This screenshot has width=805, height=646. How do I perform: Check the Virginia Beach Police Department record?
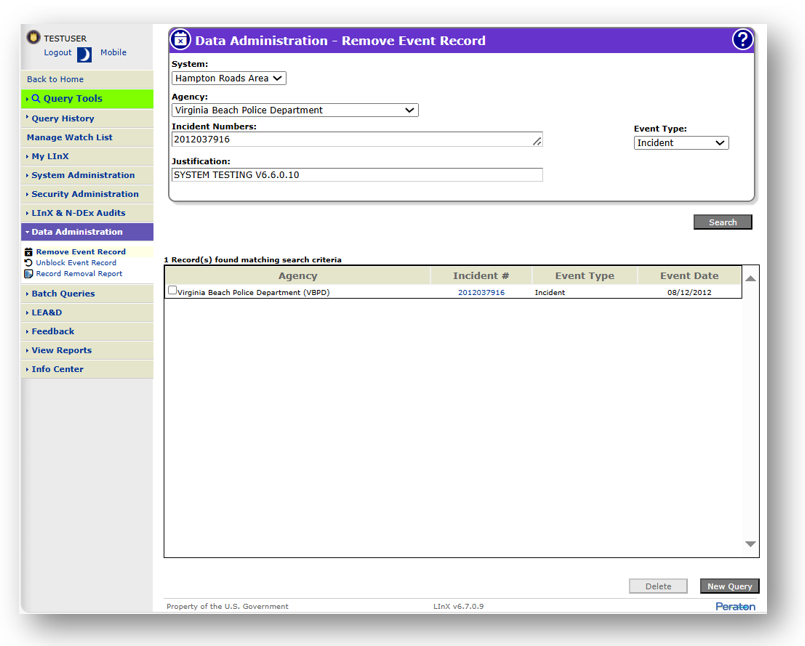tap(173, 291)
